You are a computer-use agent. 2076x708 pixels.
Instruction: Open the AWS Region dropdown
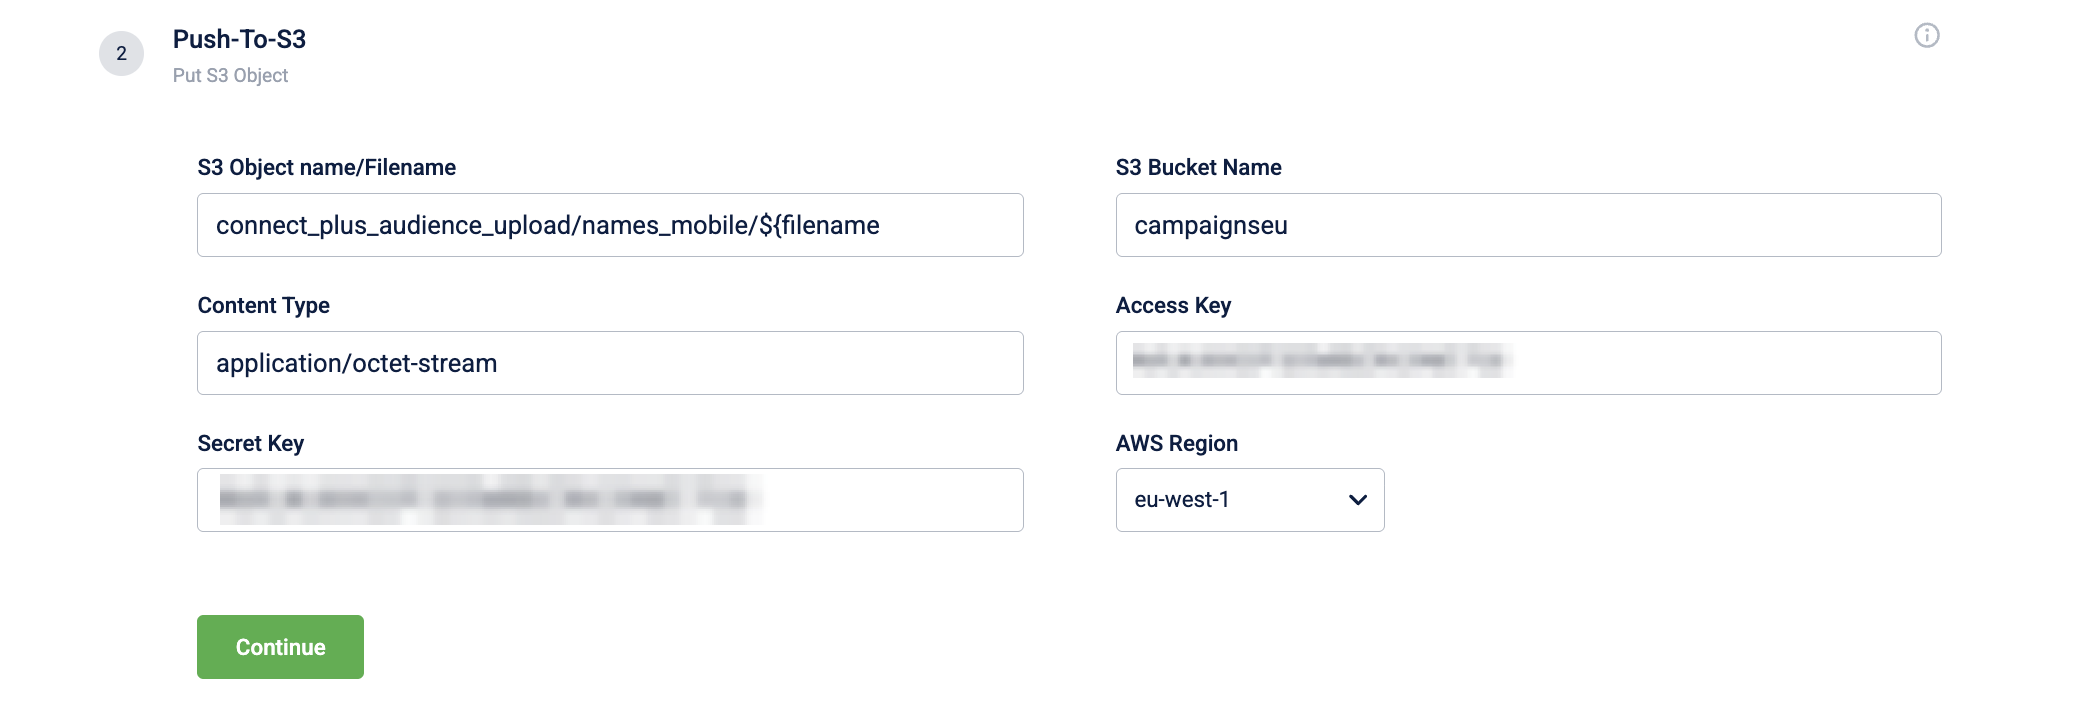click(x=1249, y=500)
